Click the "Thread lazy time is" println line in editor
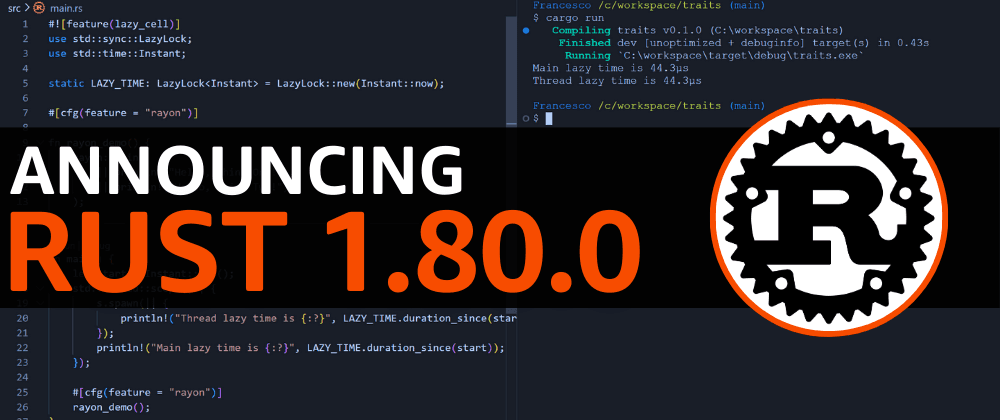The height and width of the screenshot is (420, 1000). point(319,318)
